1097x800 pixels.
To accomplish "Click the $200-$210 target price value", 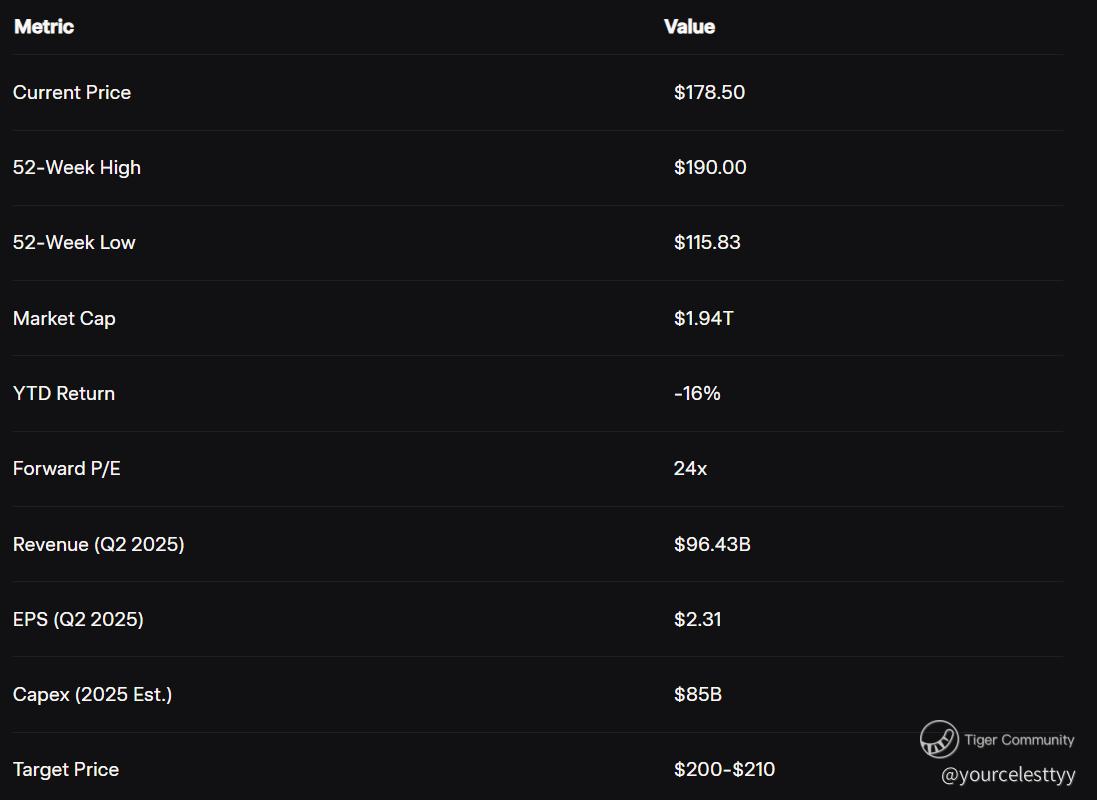I will pyautogui.click(x=724, y=769).
